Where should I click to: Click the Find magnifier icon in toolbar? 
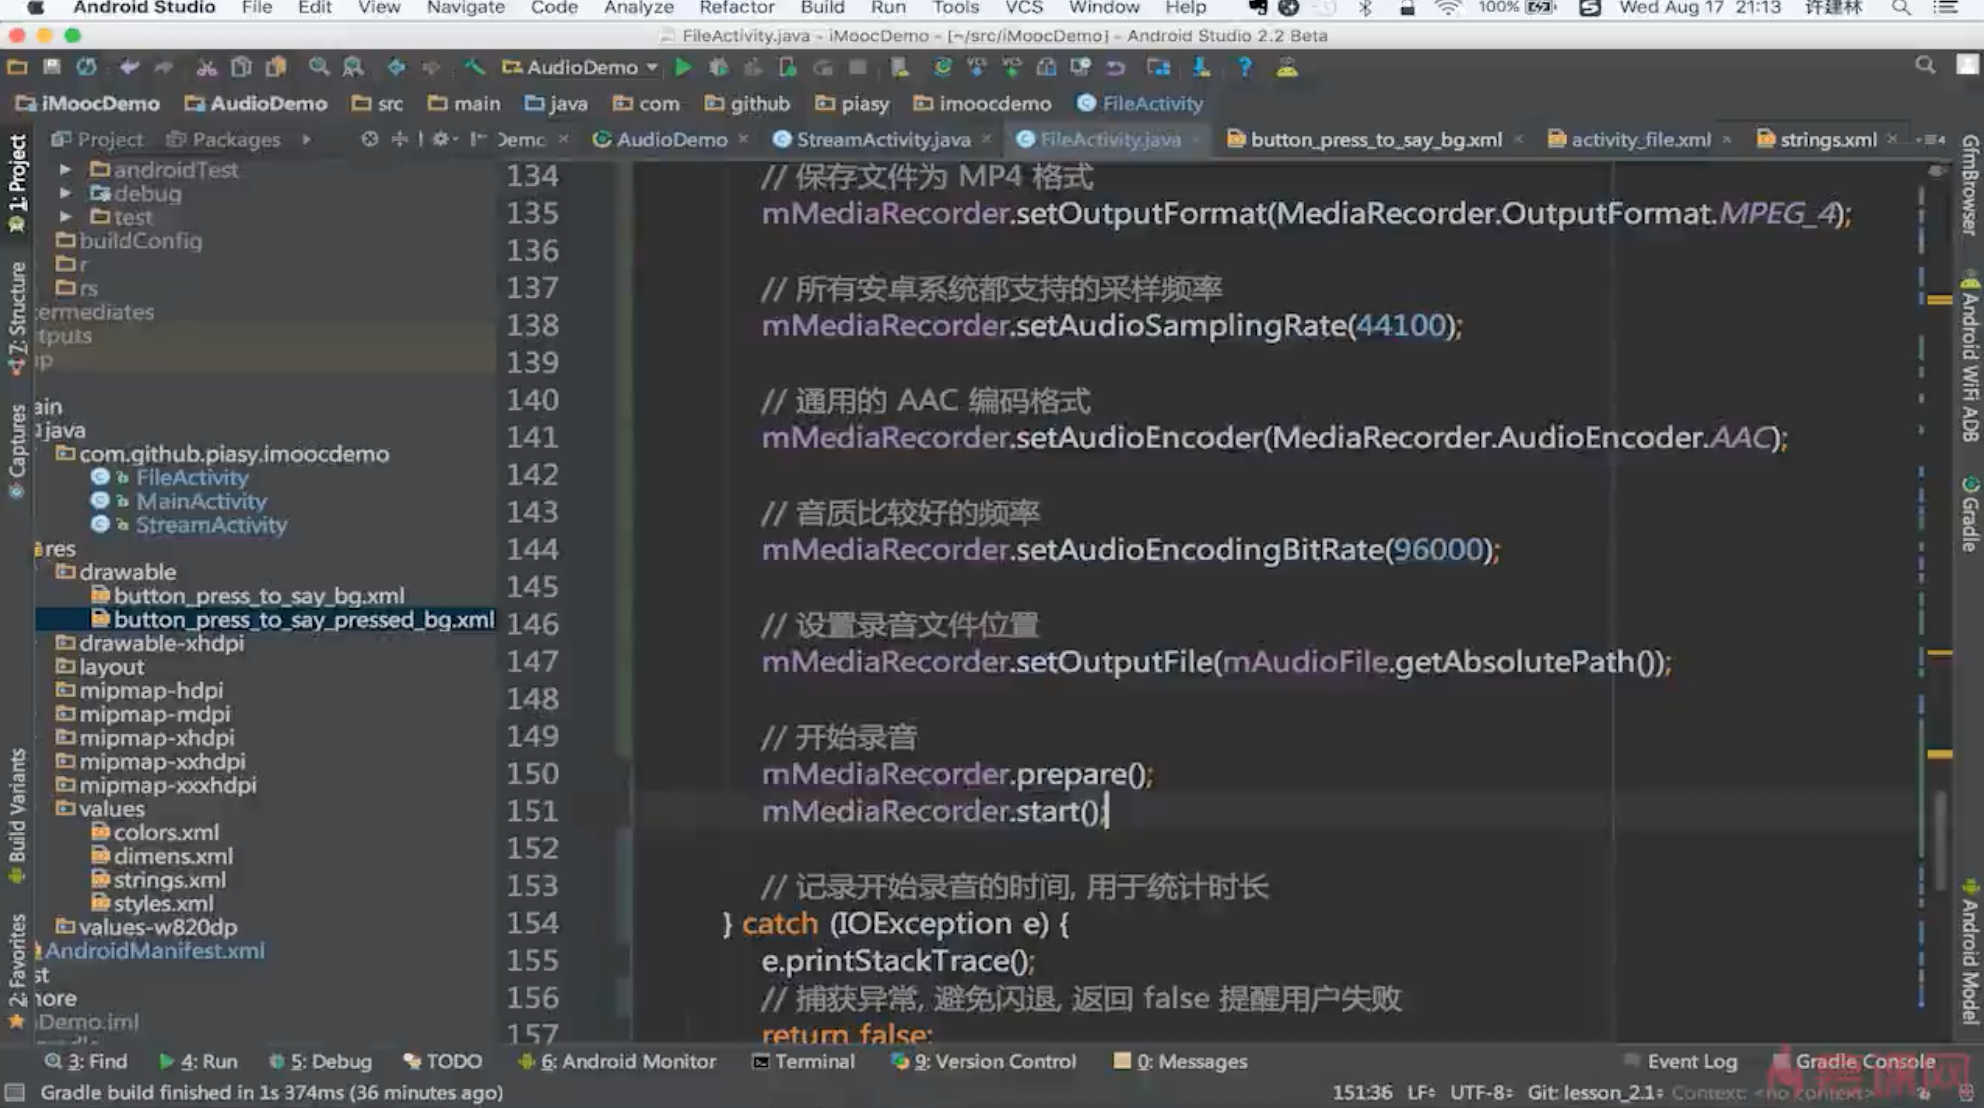(318, 67)
